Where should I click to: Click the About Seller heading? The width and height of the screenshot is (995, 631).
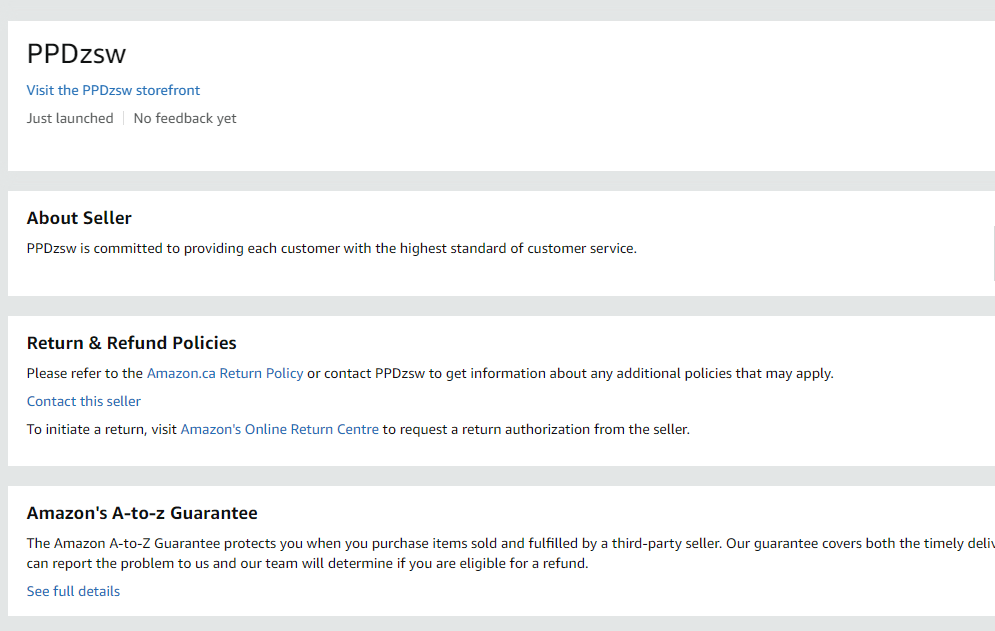pyautogui.click(x=79, y=218)
